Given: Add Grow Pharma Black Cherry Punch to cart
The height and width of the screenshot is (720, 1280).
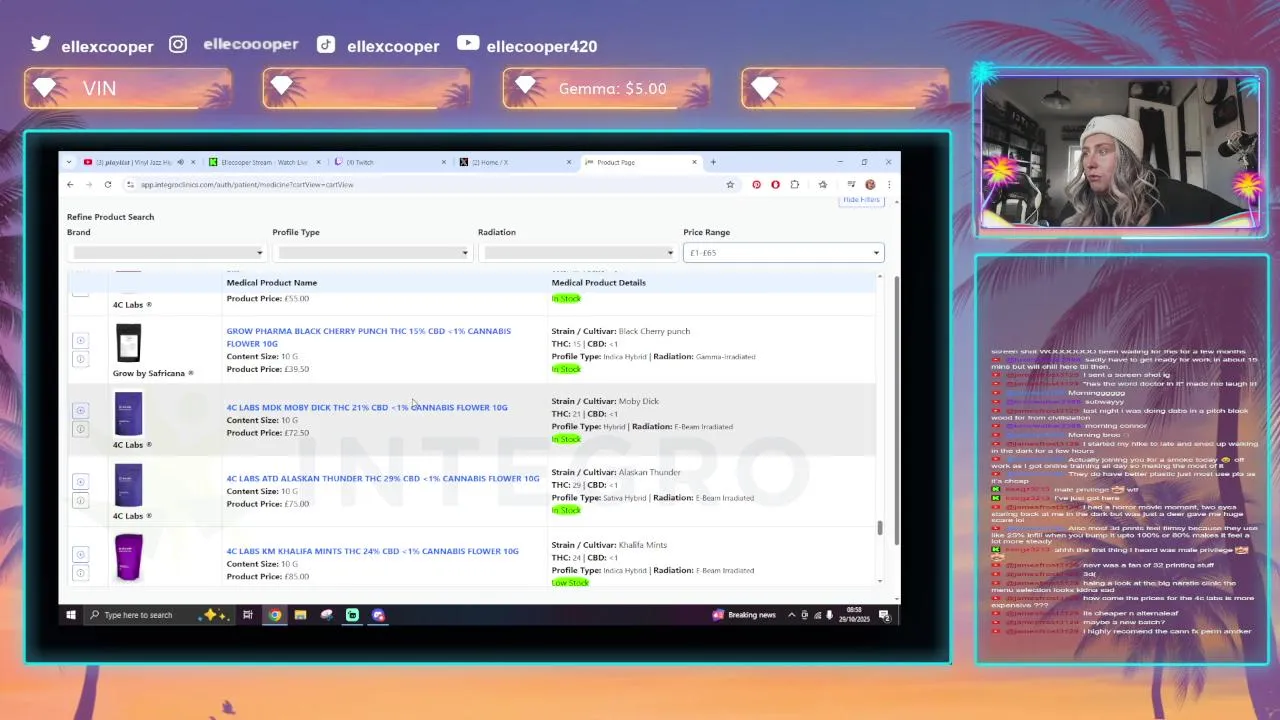Looking at the screenshot, I should [81, 340].
